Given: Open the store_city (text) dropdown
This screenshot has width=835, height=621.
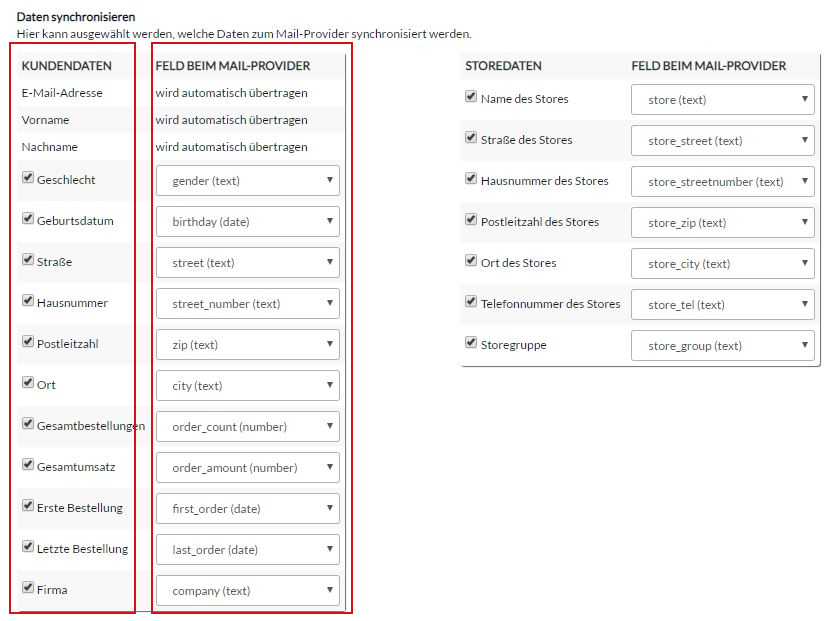Looking at the screenshot, I should 723,264.
